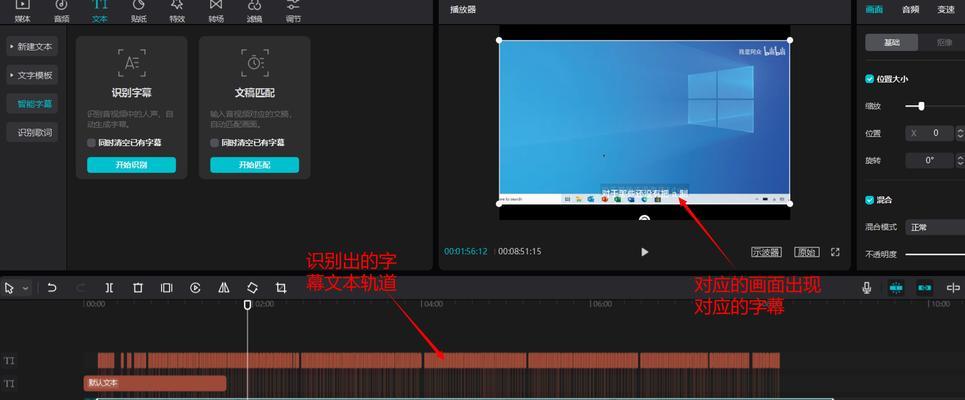Select the 默认文本 clip on timeline
This screenshot has width=965, height=400.
coord(155,383)
